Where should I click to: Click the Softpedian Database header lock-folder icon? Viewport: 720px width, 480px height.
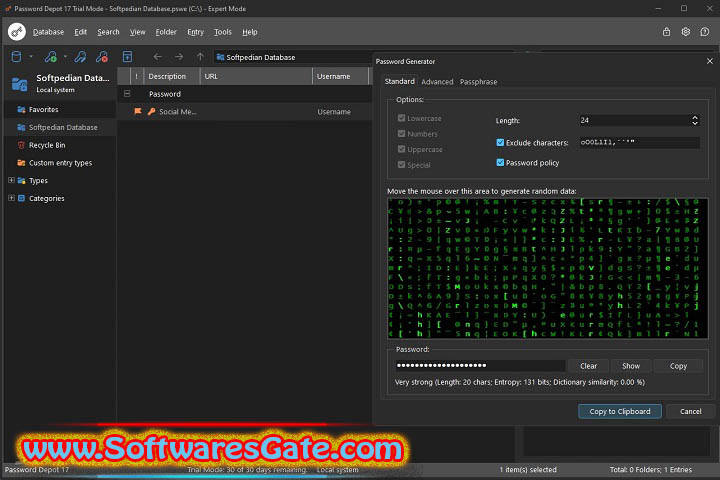point(20,84)
